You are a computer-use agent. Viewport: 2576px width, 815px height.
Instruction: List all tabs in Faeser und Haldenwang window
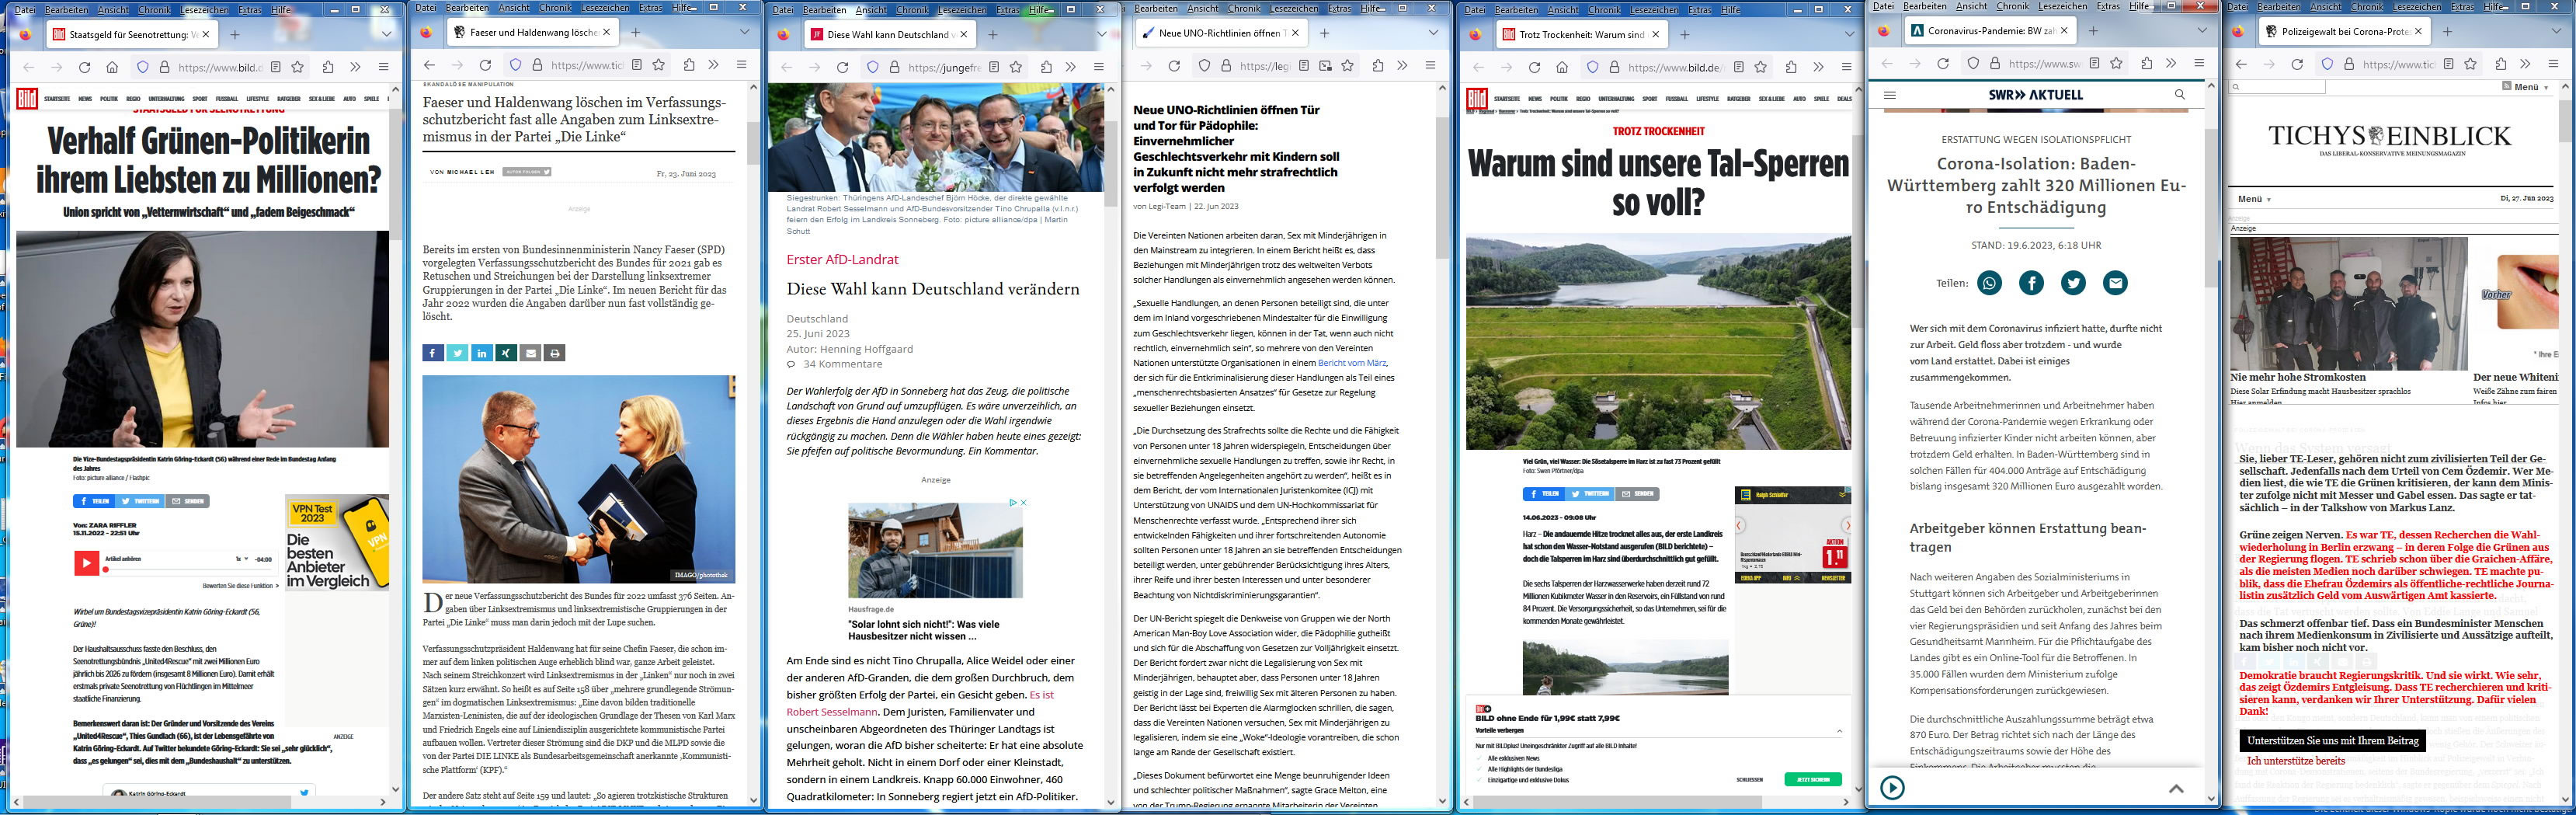tap(744, 32)
